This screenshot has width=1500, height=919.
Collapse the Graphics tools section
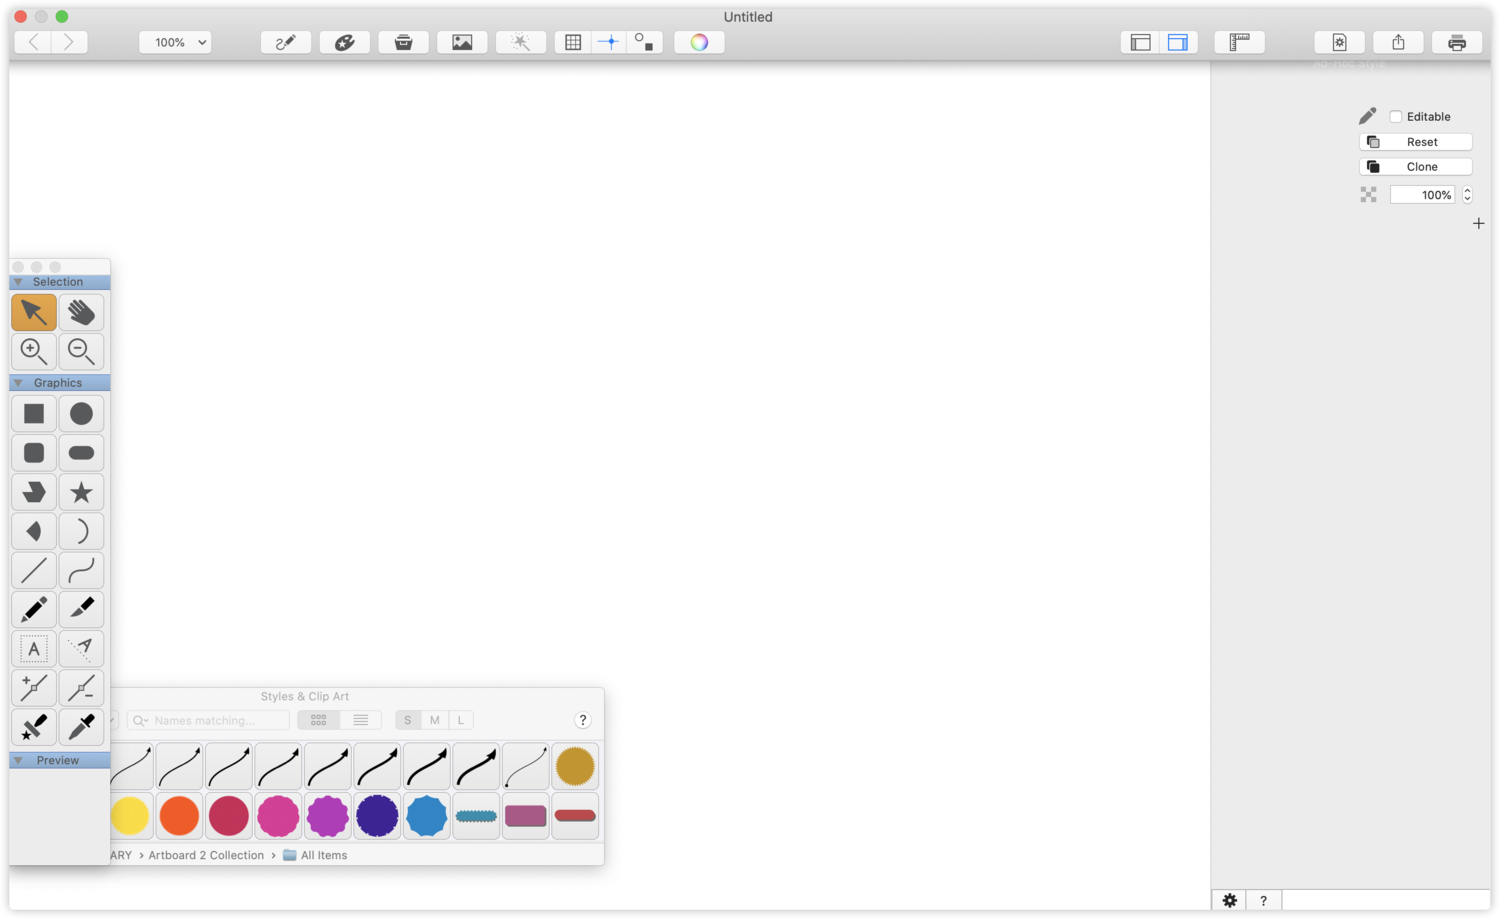coord(18,383)
